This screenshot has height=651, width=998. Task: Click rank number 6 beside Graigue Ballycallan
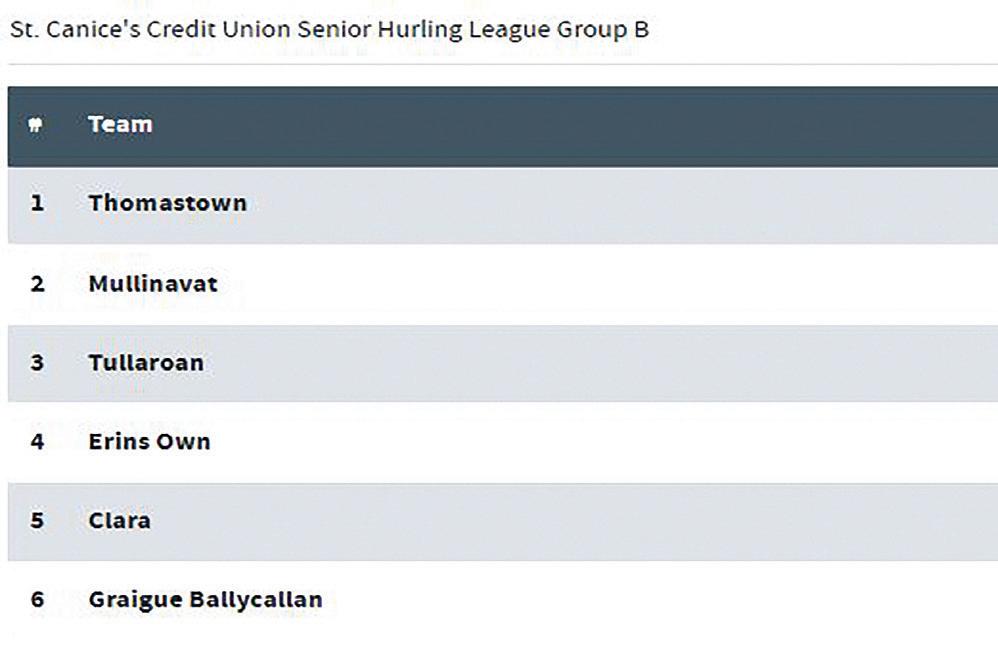(38, 599)
